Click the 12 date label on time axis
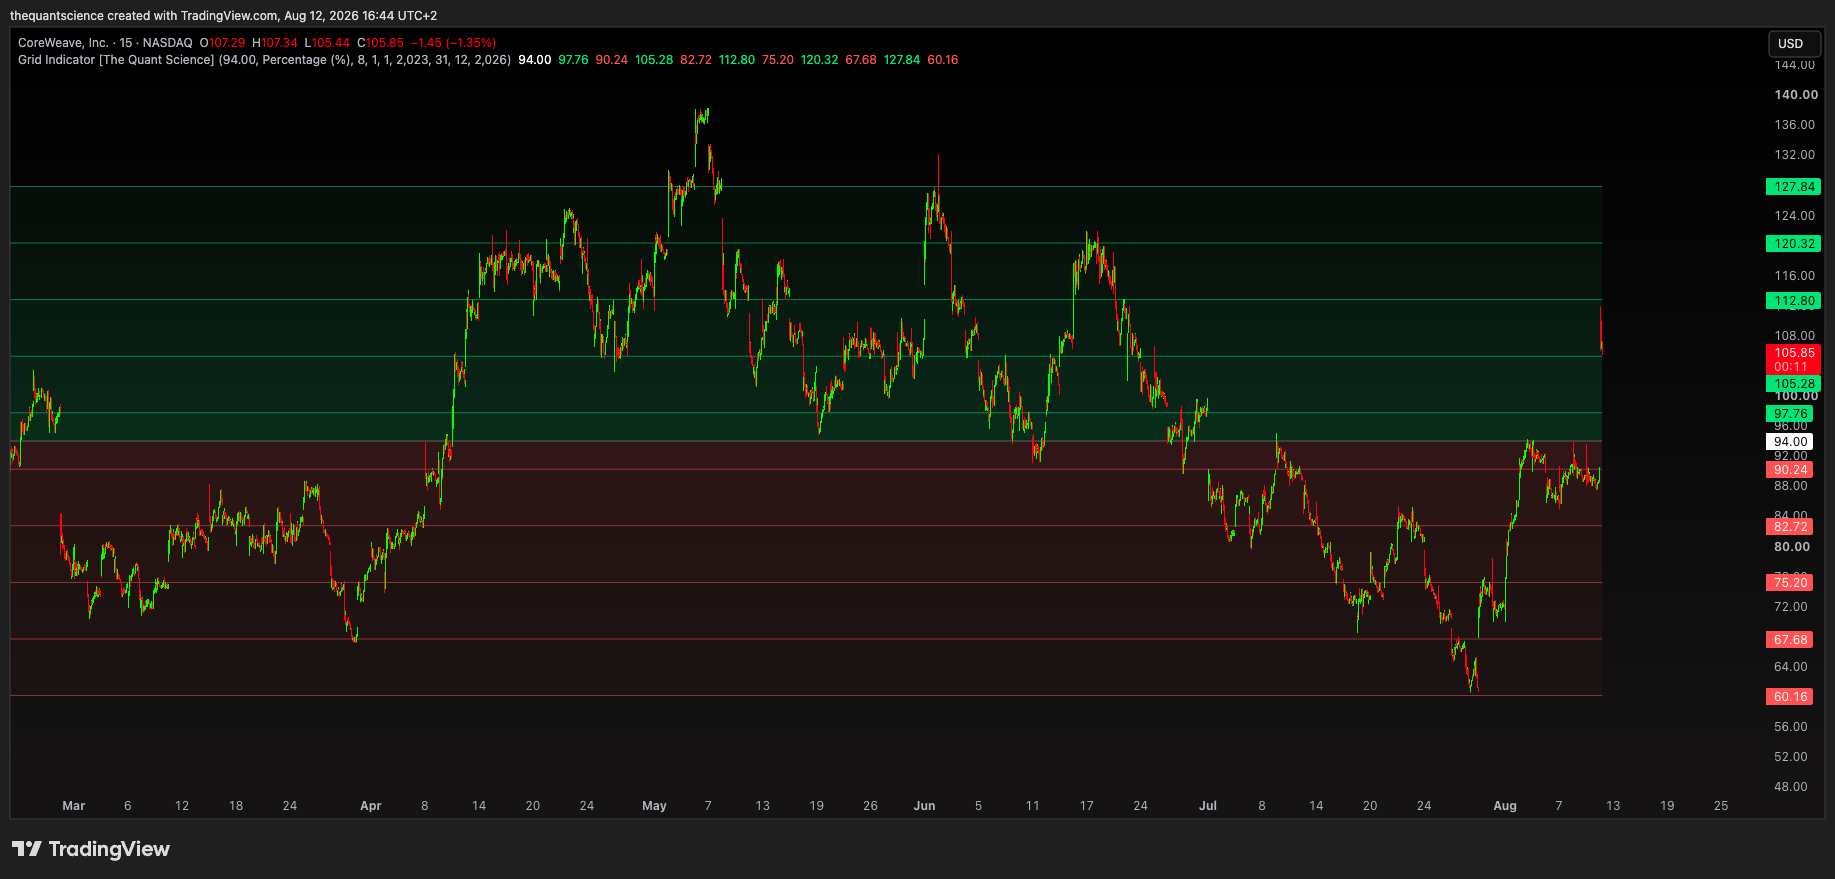The image size is (1835, 879). point(182,806)
